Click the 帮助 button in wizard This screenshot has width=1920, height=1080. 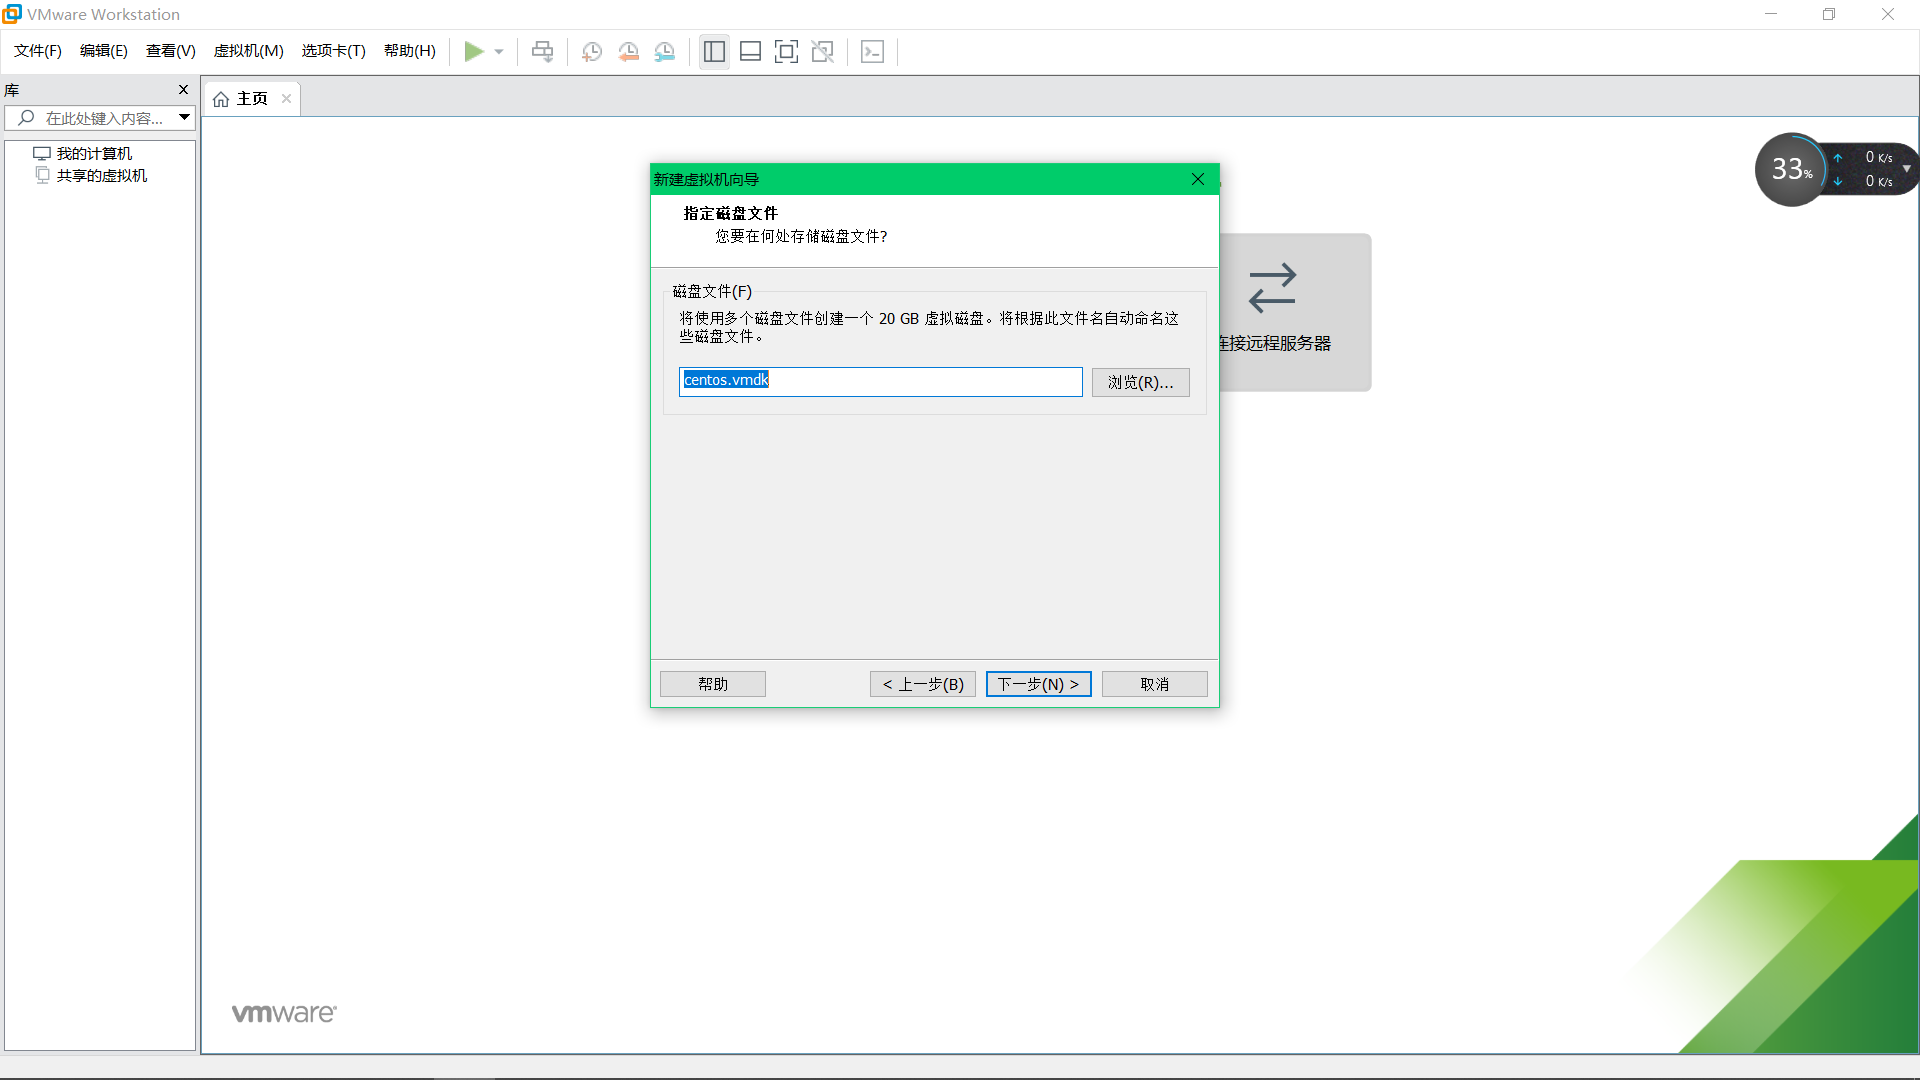point(713,684)
